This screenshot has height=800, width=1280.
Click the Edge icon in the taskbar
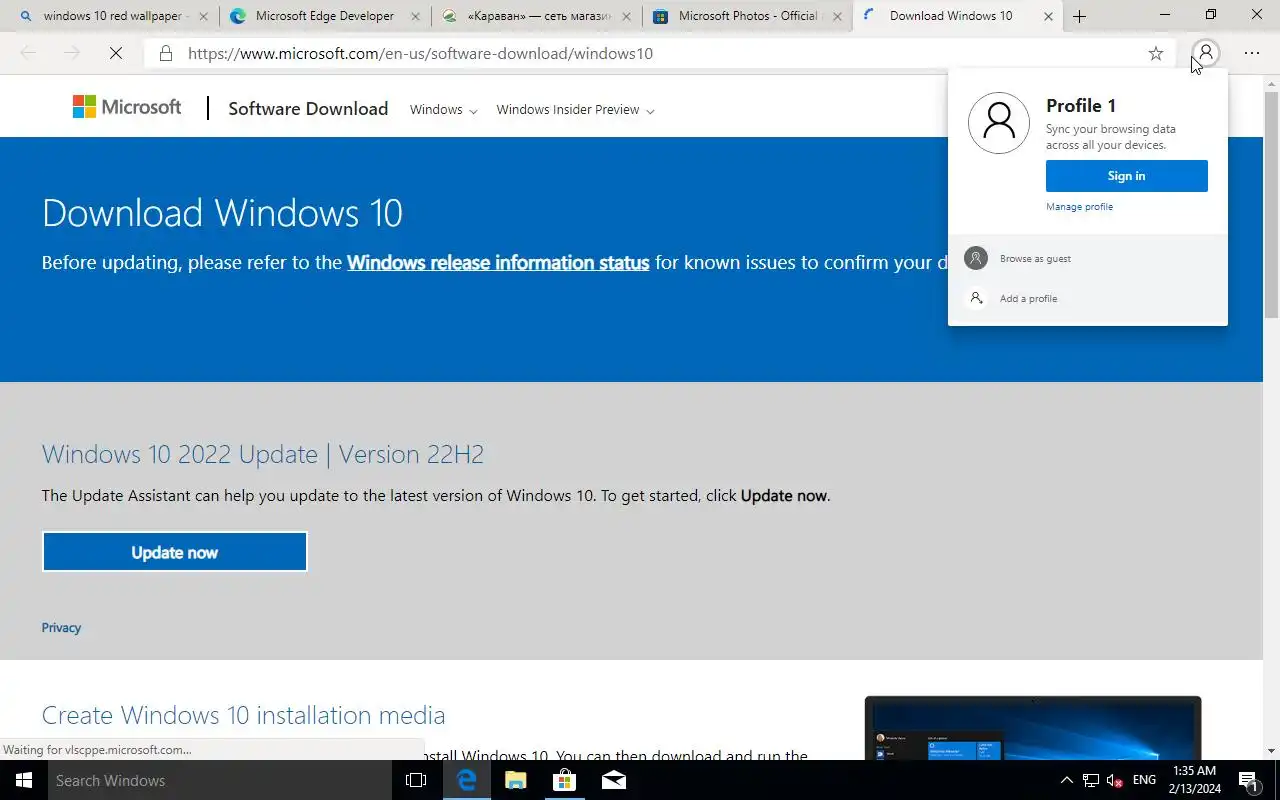click(x=466, y=780)
